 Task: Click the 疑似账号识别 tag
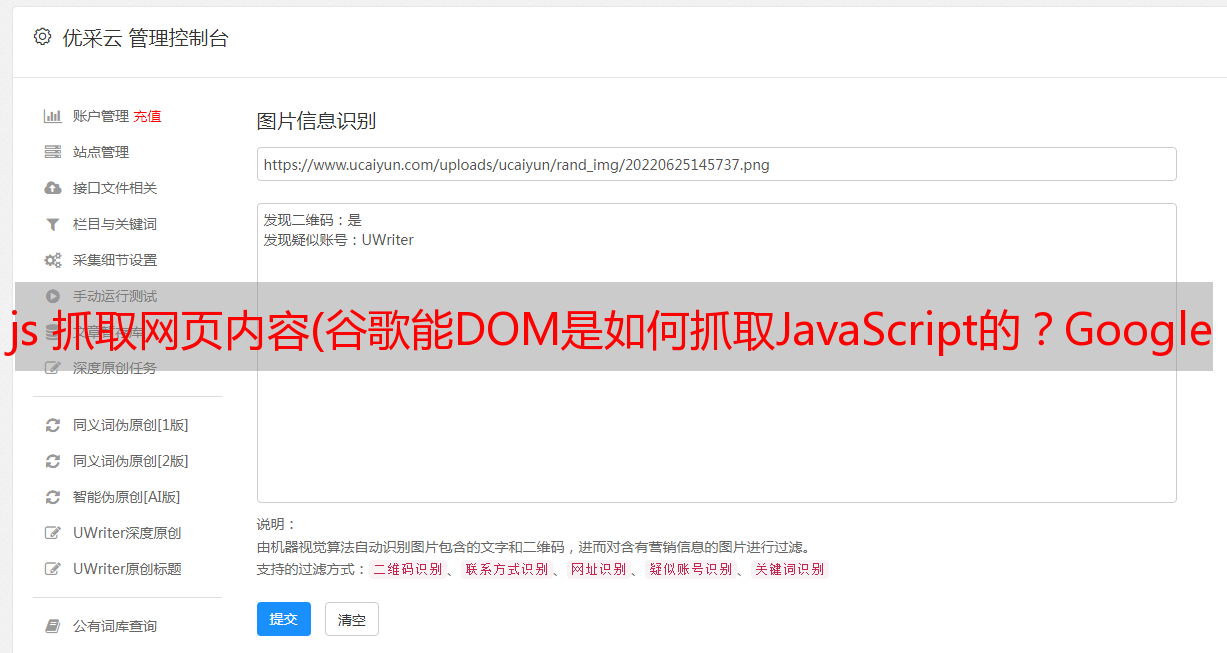pyautogui.click(x=690, y=569)
